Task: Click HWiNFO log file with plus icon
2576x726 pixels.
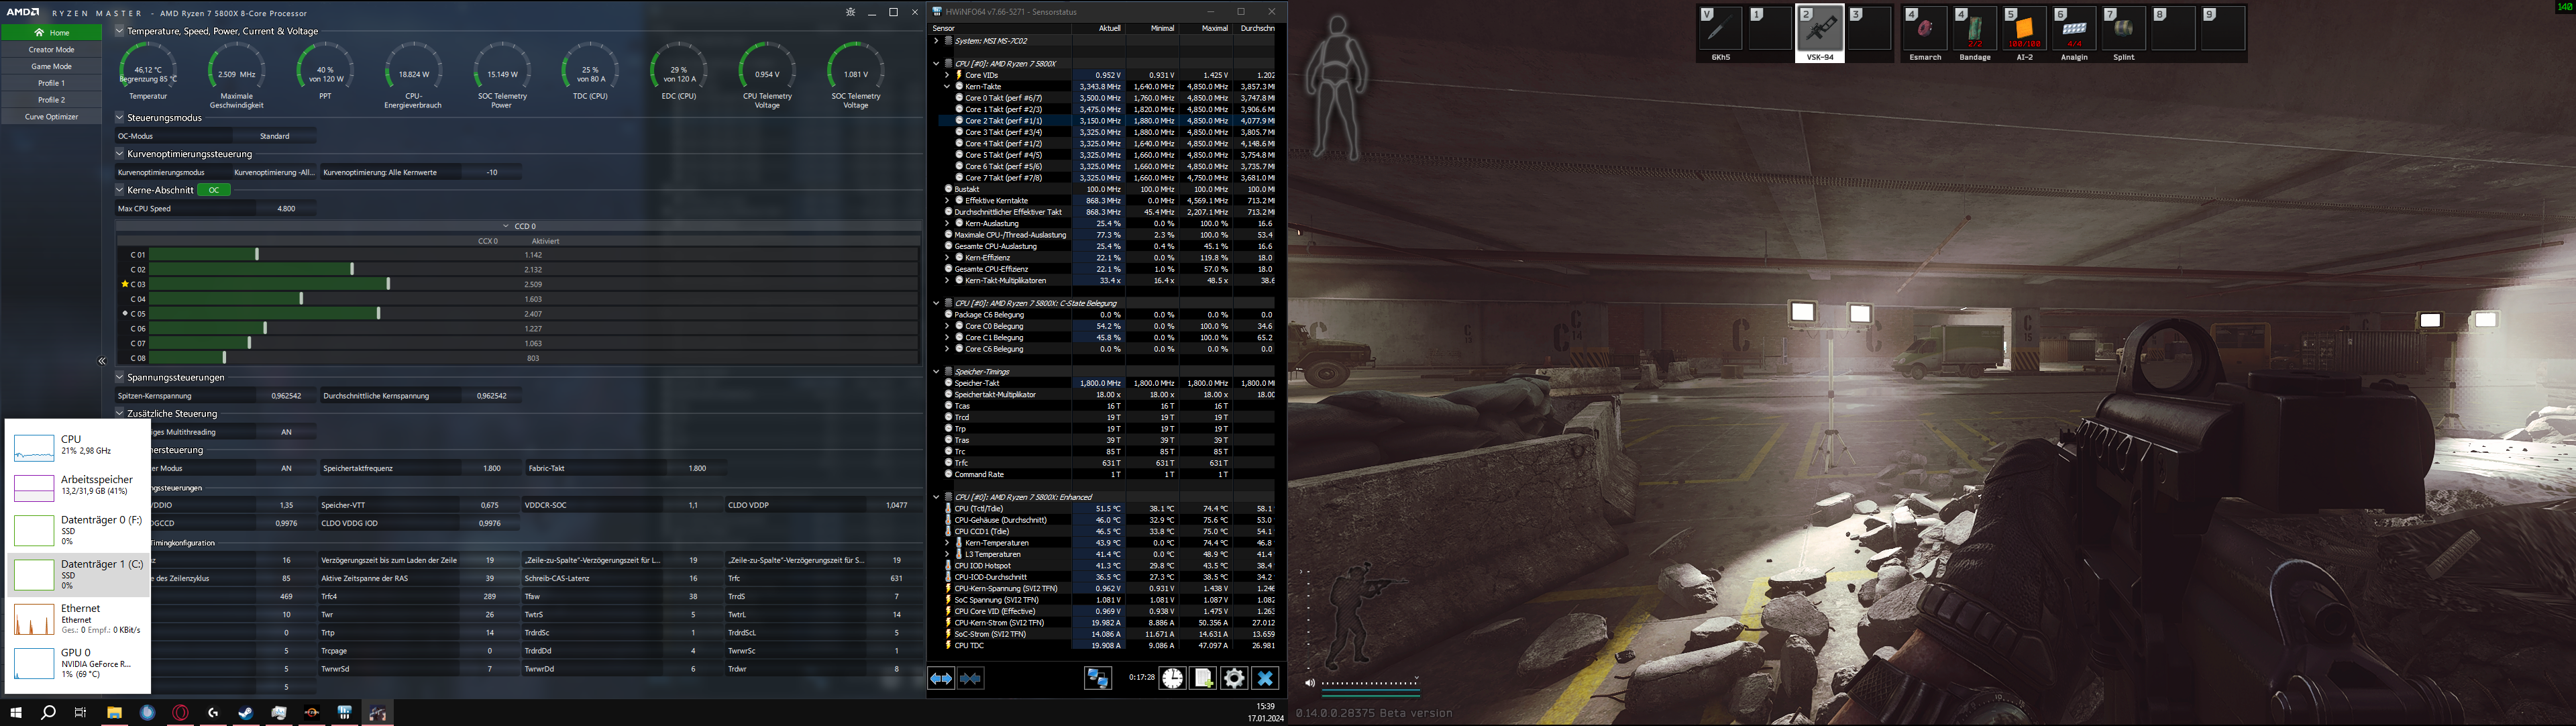Action: 1203,679
